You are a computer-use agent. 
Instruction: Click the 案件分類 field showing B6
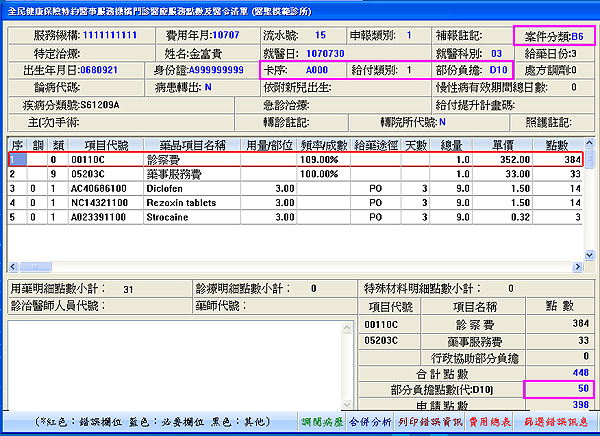click(x=577, y=35)
